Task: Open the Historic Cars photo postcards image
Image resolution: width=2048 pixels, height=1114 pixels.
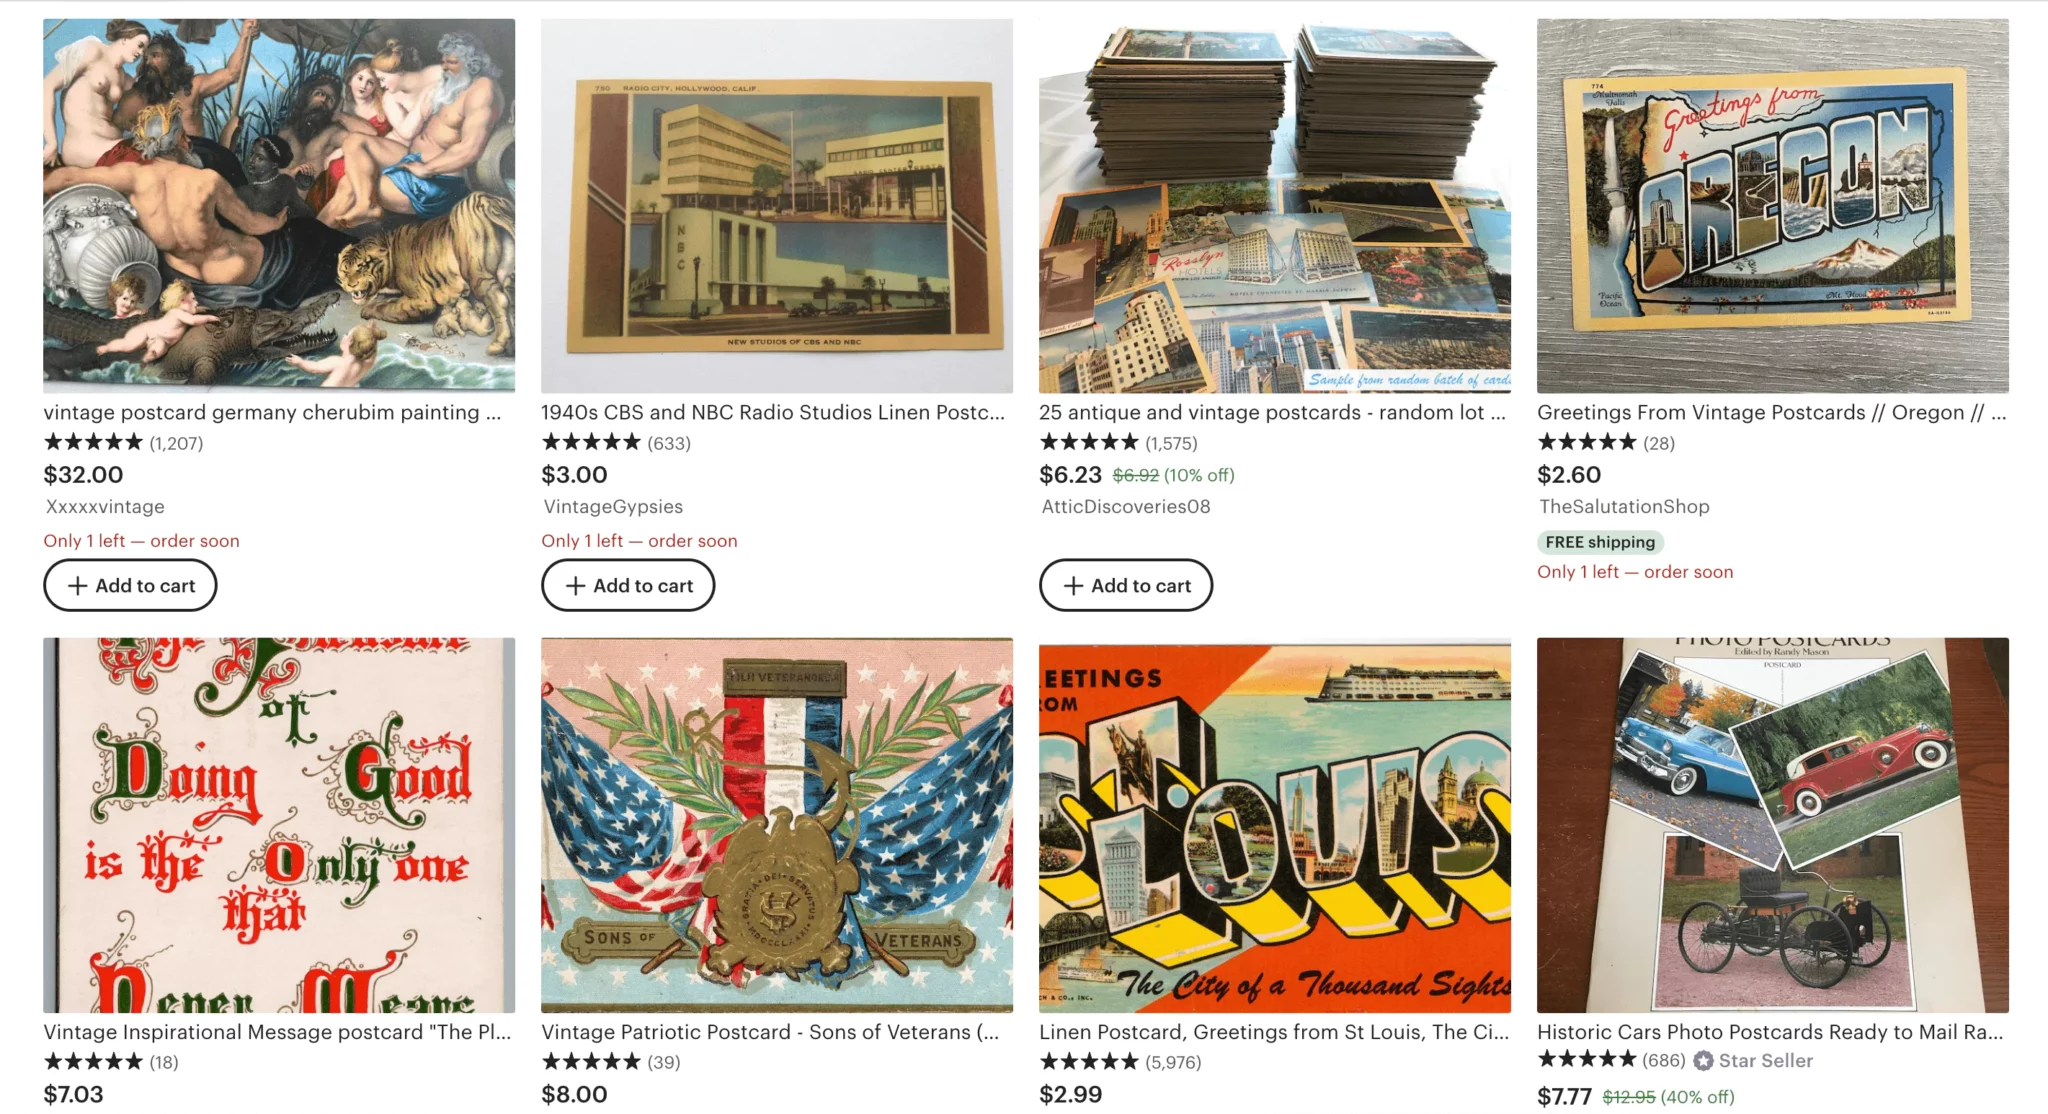Action: pos(1772,825)
